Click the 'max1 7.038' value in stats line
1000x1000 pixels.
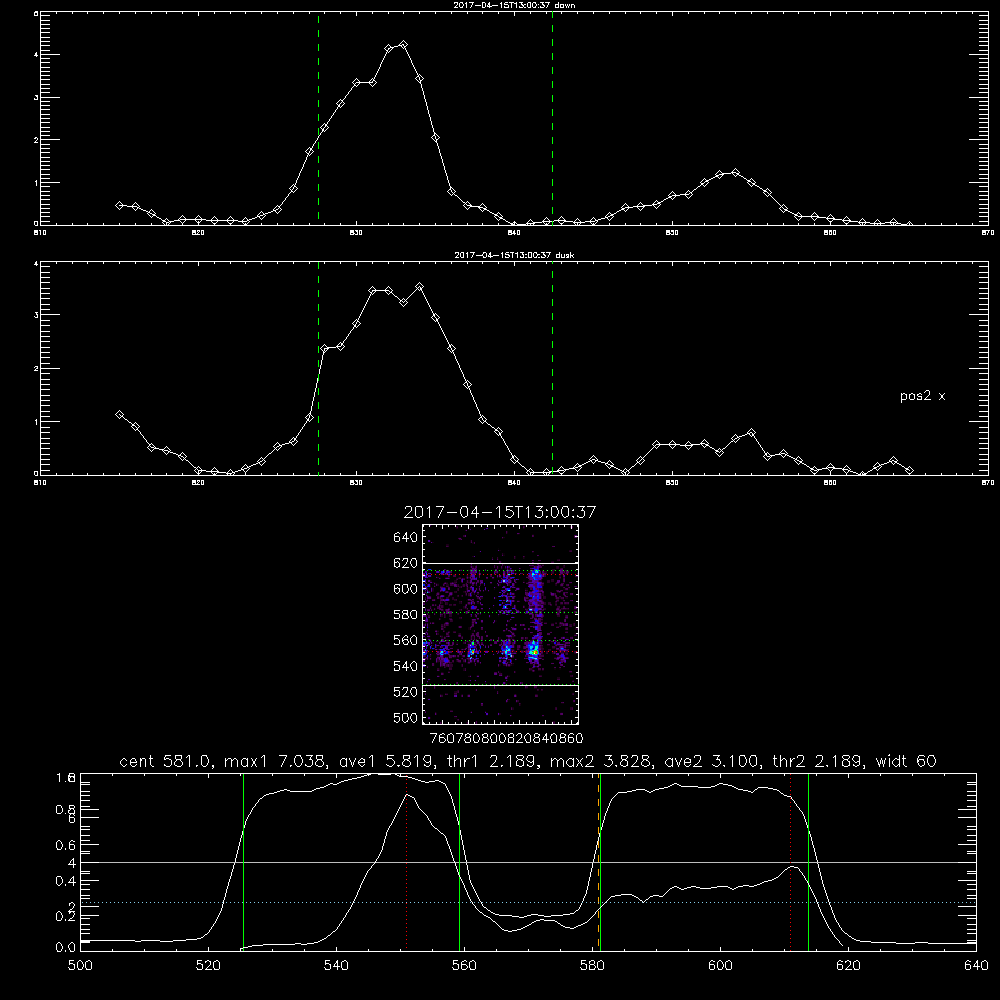274,761
